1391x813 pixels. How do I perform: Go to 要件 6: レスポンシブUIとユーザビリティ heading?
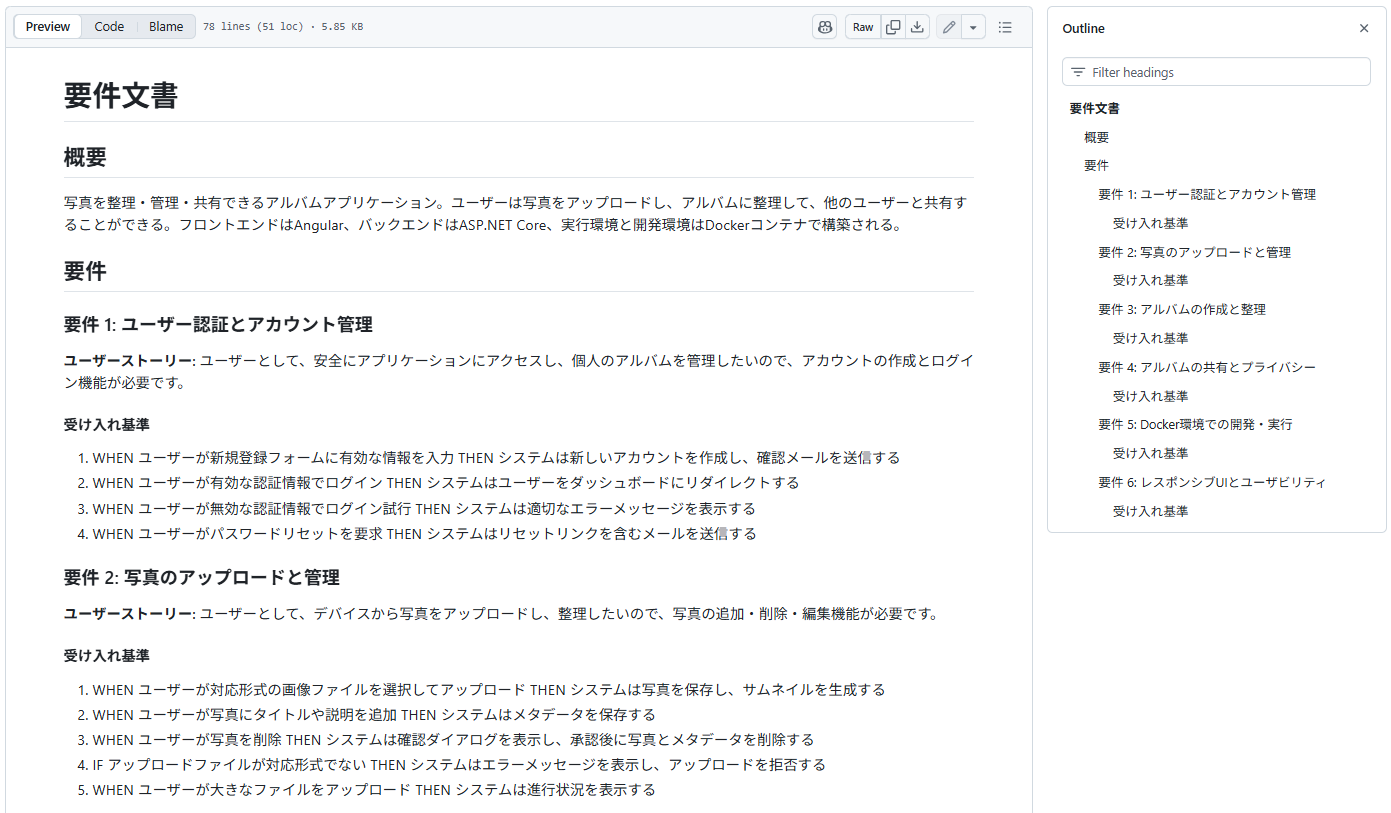(1211, 482)
